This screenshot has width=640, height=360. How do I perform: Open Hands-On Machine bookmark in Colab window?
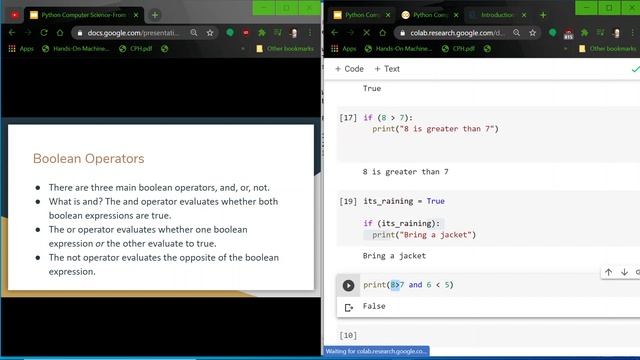398,49
